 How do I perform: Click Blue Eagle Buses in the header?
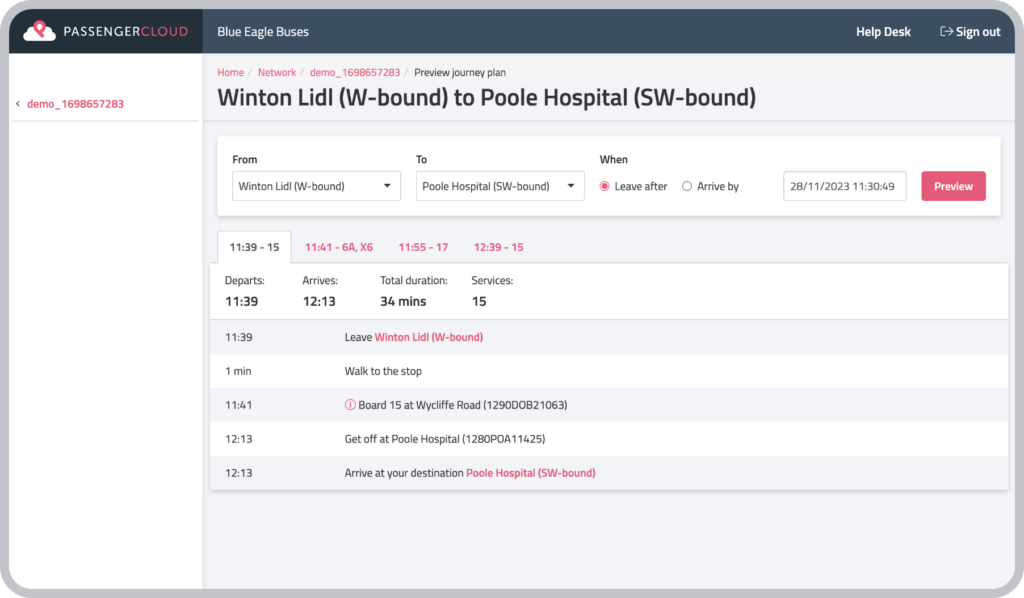coord(263,32)
